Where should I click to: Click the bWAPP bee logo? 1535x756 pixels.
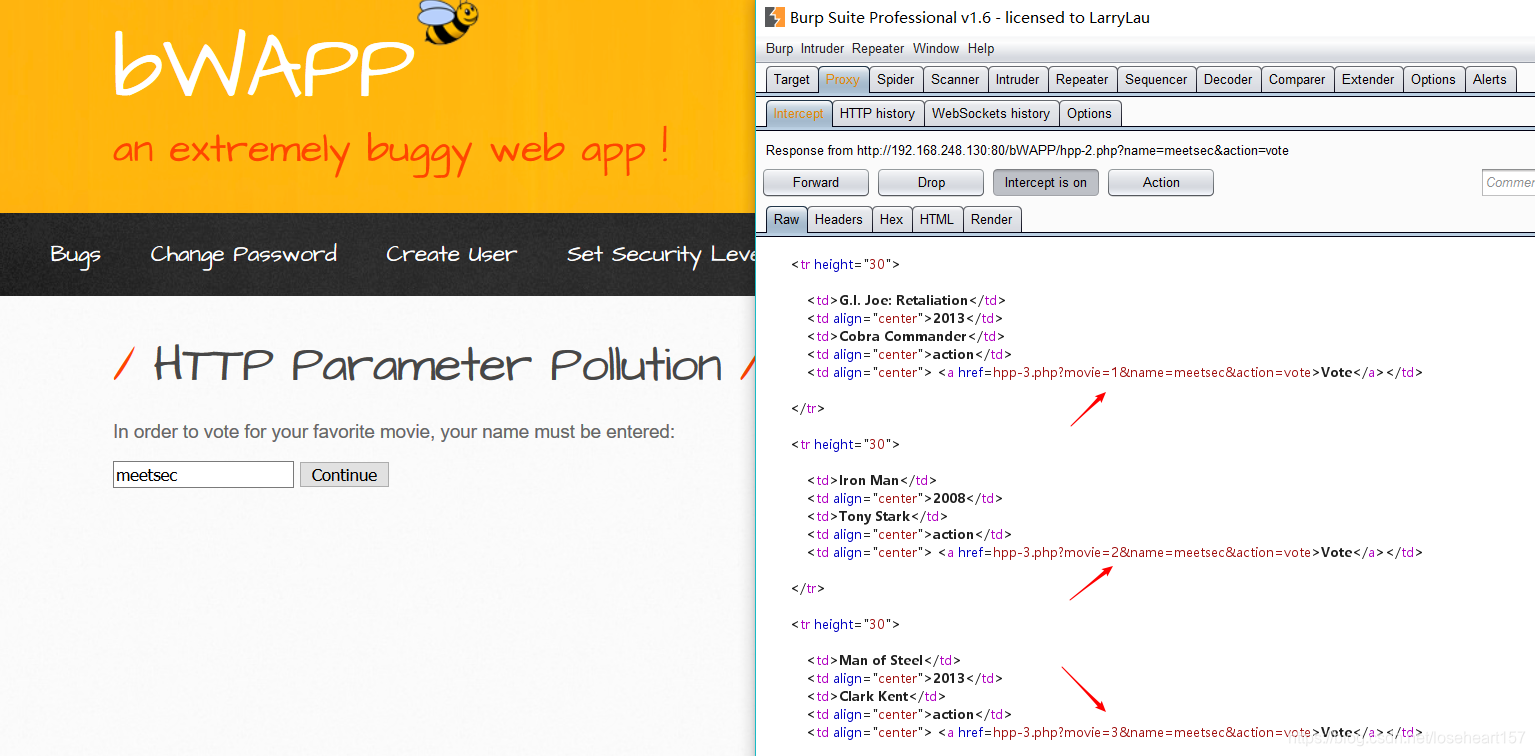[447, 21]
